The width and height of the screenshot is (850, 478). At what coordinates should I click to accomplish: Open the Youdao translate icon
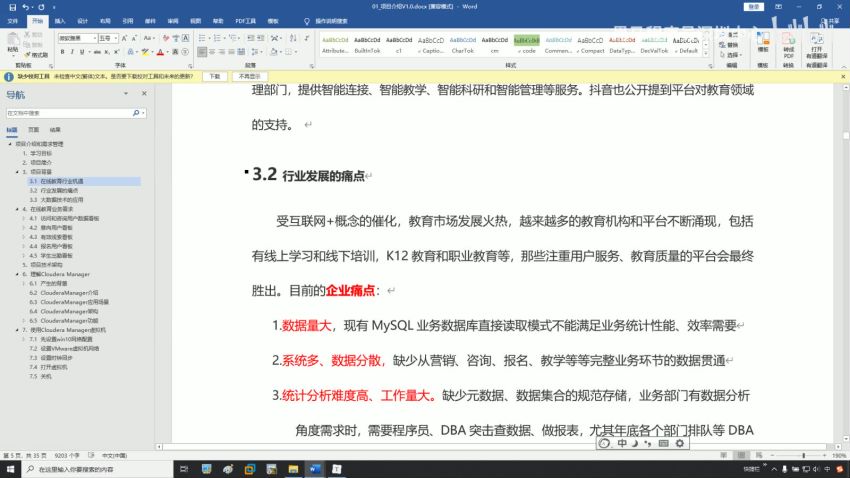(816, 46)
